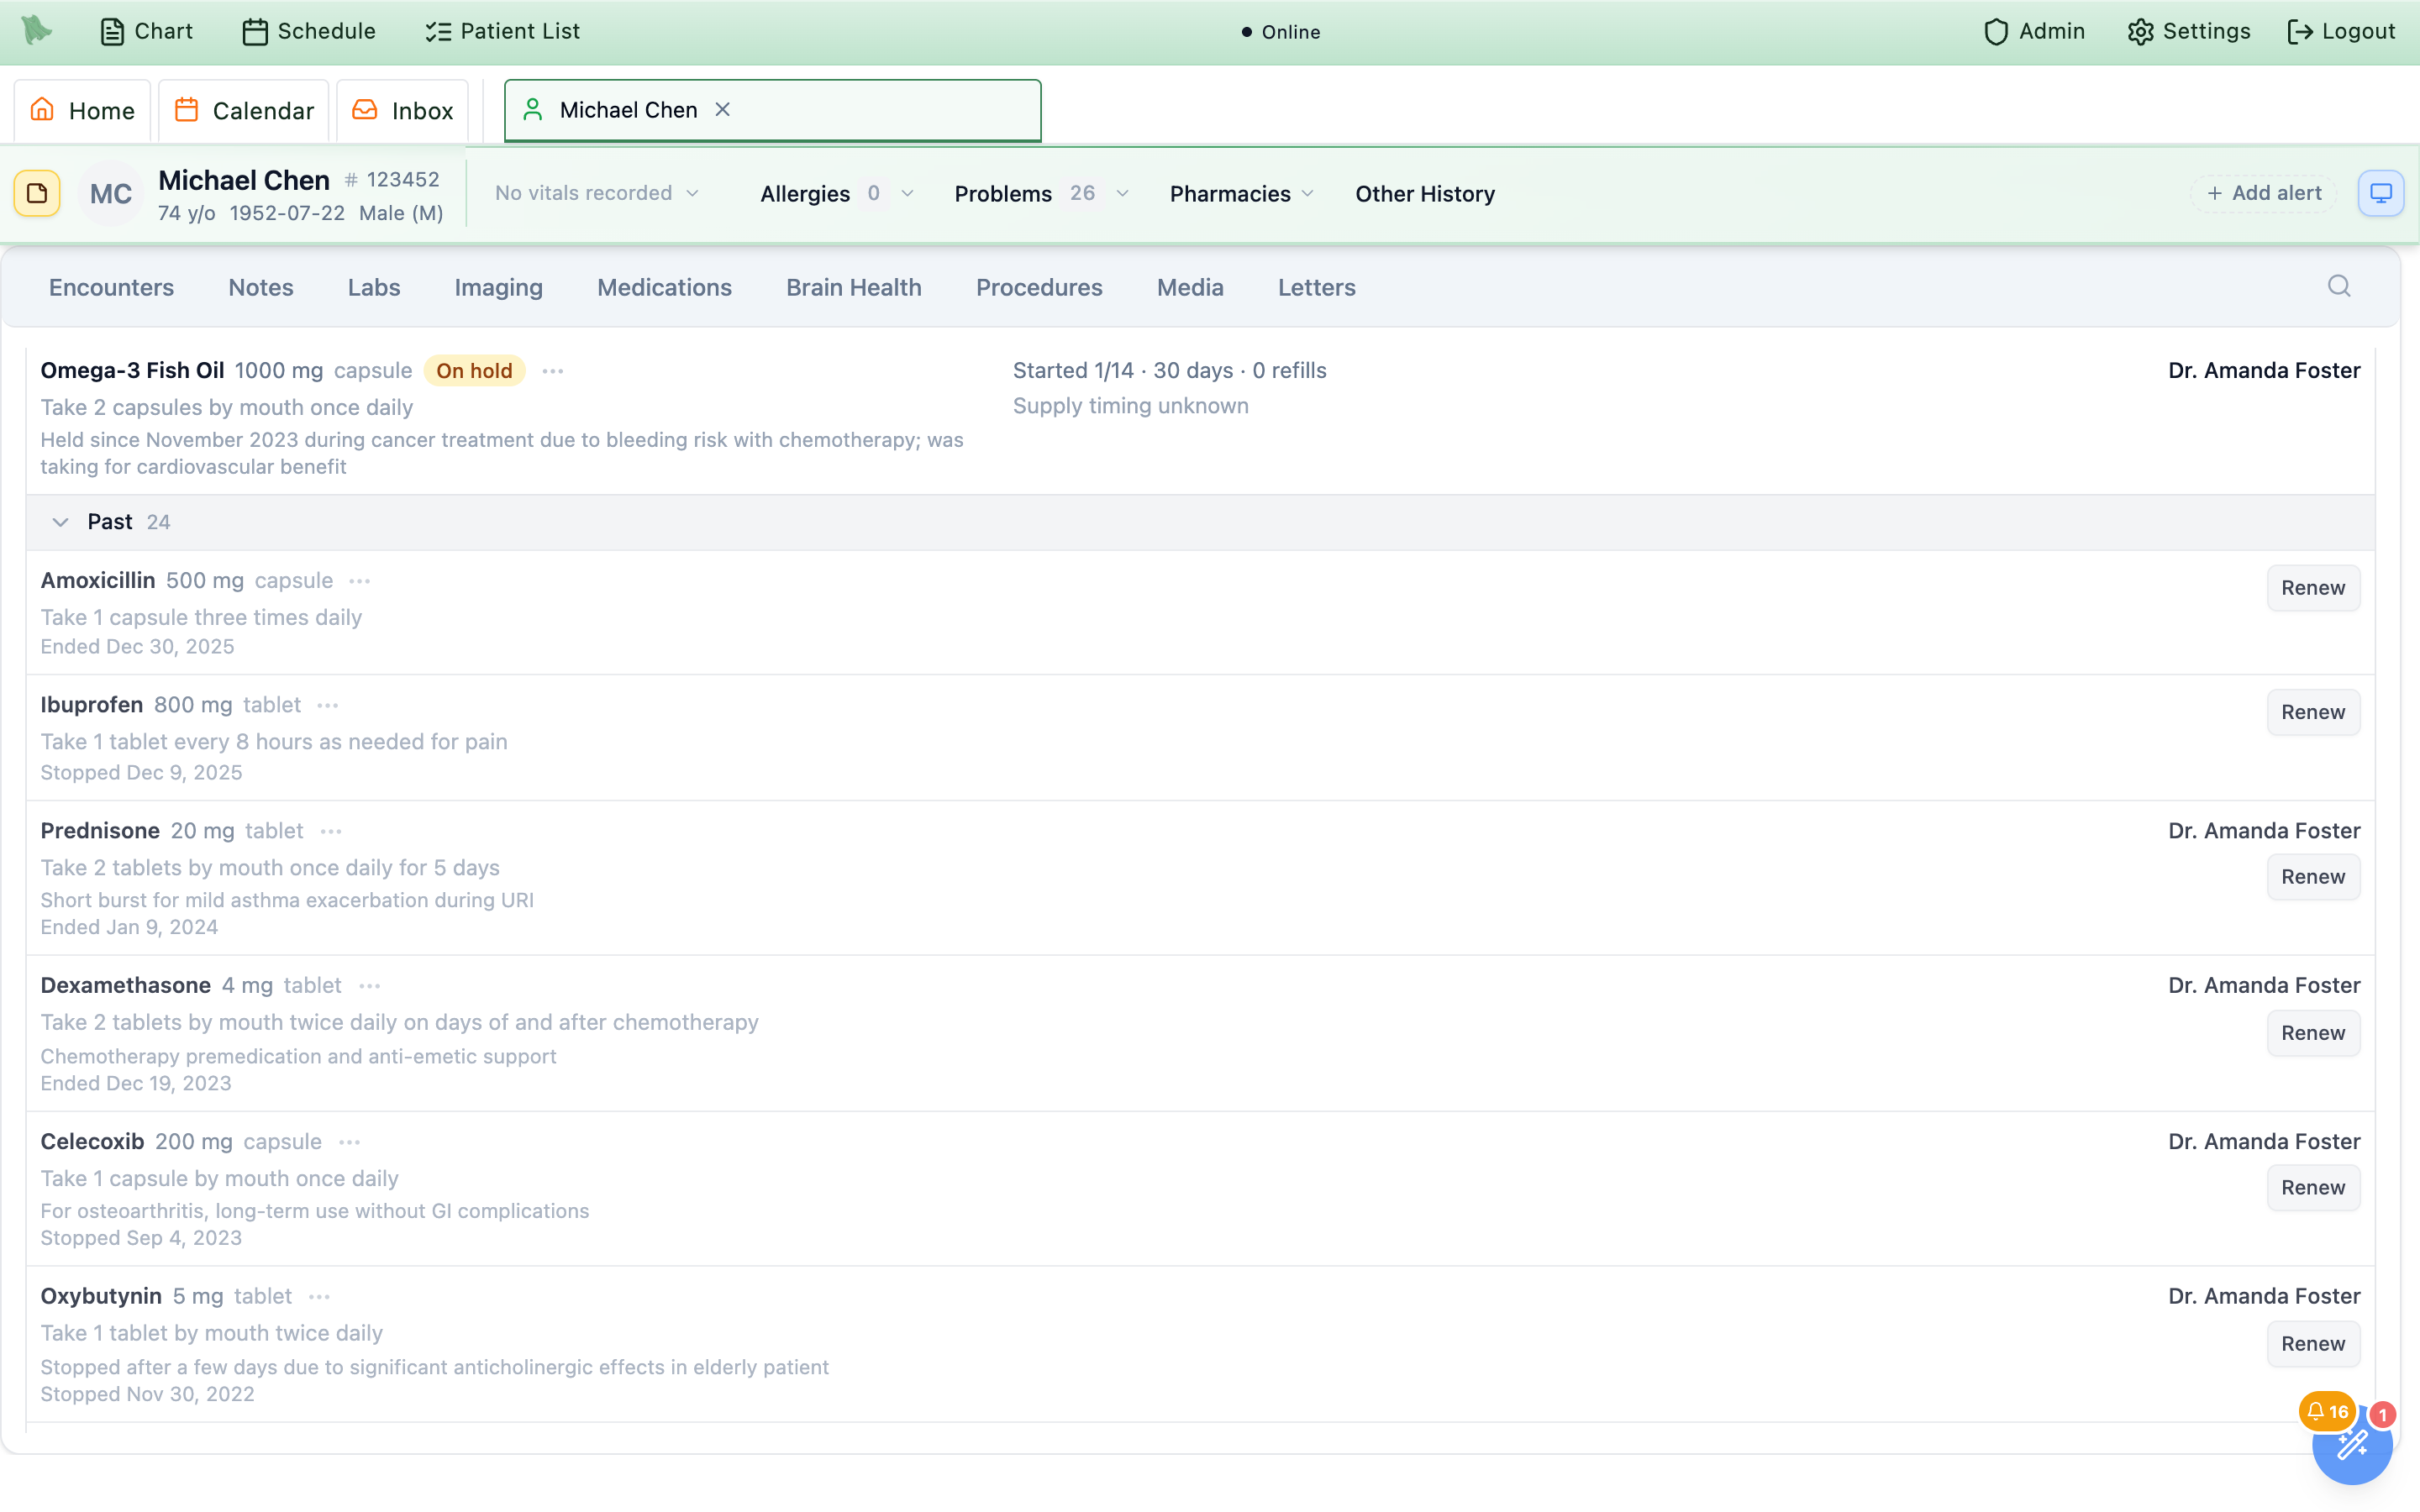Viewport: 2420px width, 1512px height.
Task: Open more options for Omega-3 Fish Oil
Action: (x=553, y=371)
